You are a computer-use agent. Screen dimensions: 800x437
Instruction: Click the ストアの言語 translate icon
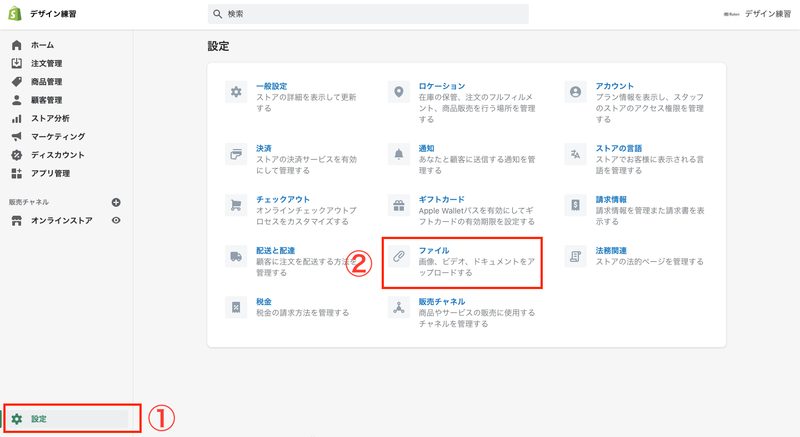click(x=576, y=155)
